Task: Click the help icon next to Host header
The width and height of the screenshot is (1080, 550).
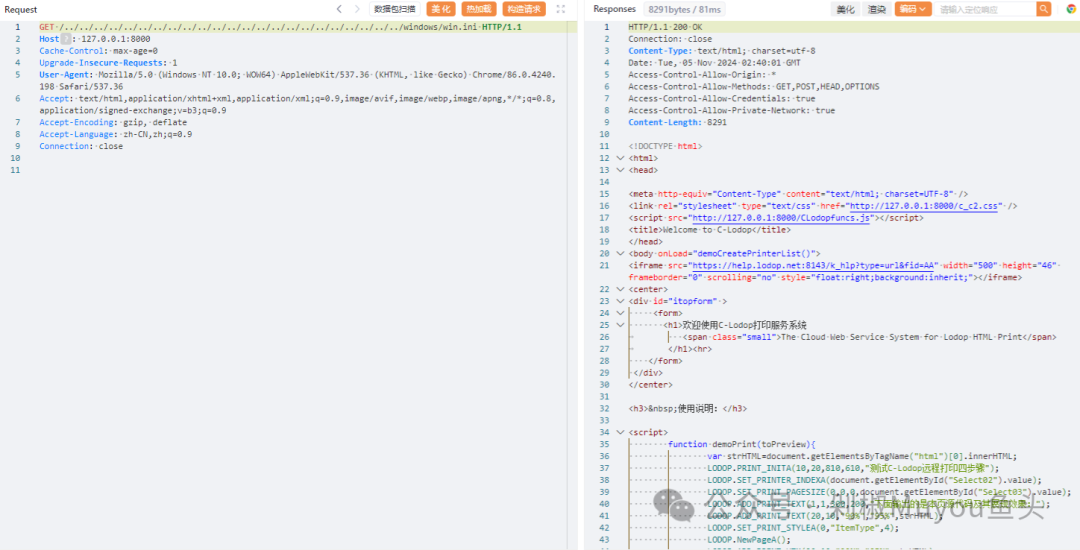Action: [x=66, y=39]
